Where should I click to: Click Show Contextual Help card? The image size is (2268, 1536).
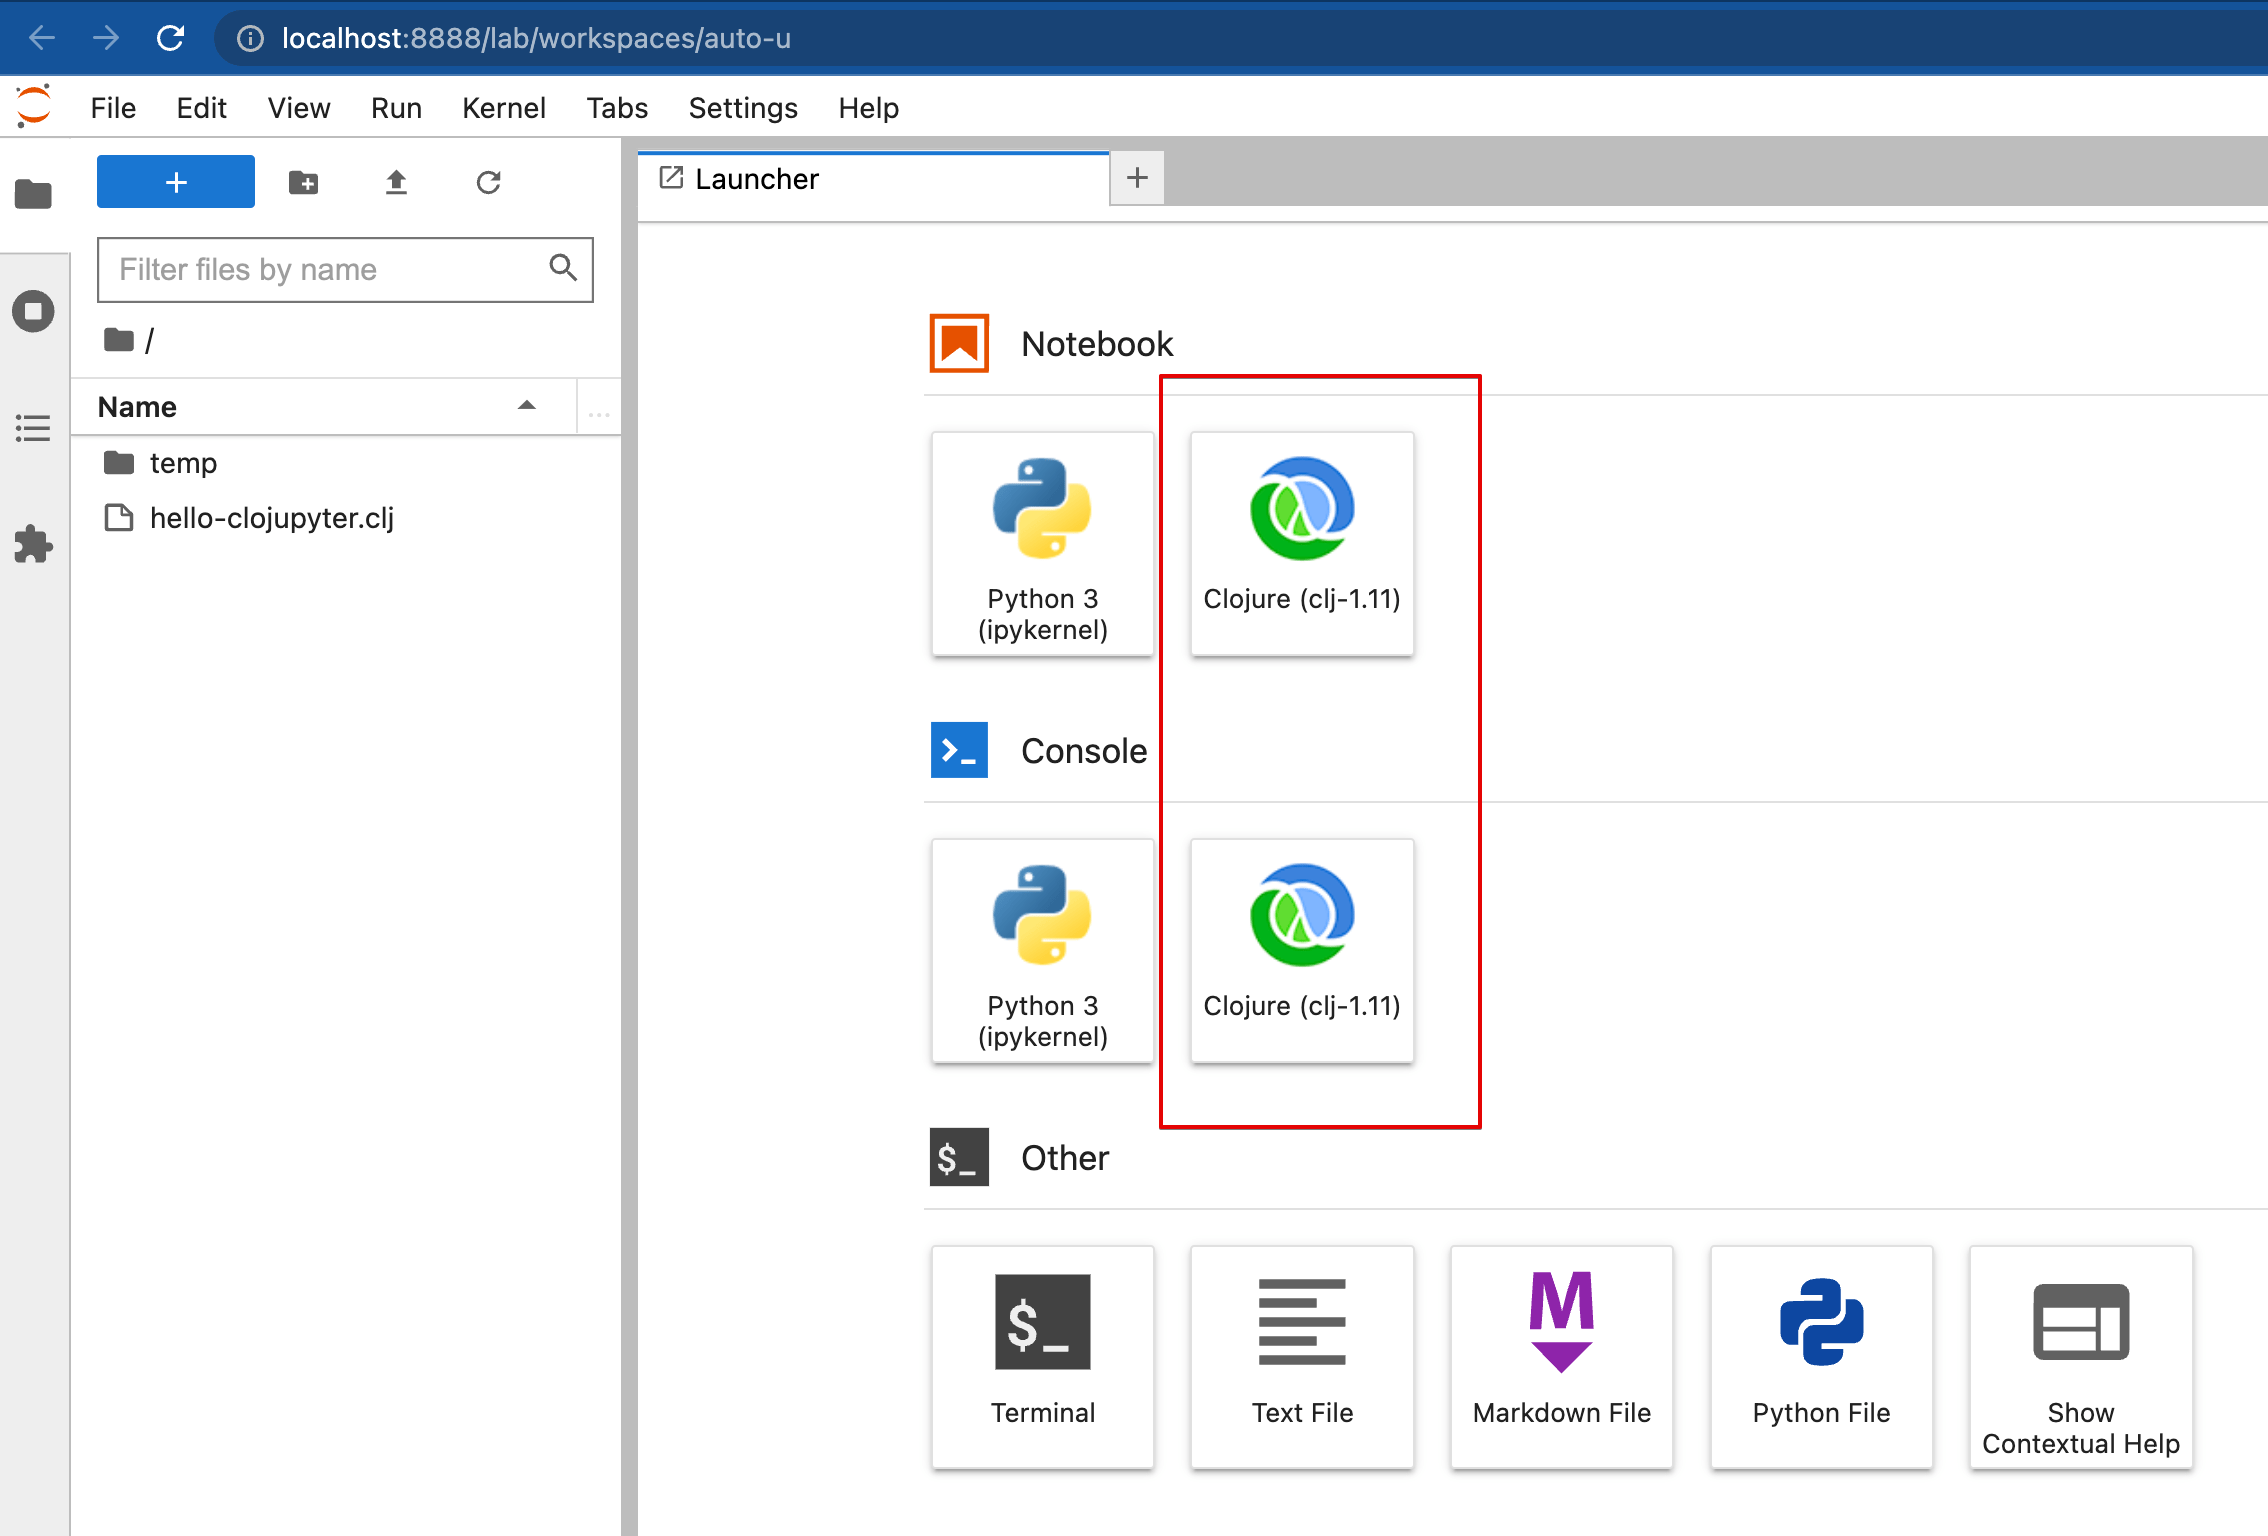click(x=2081, y=1357)
